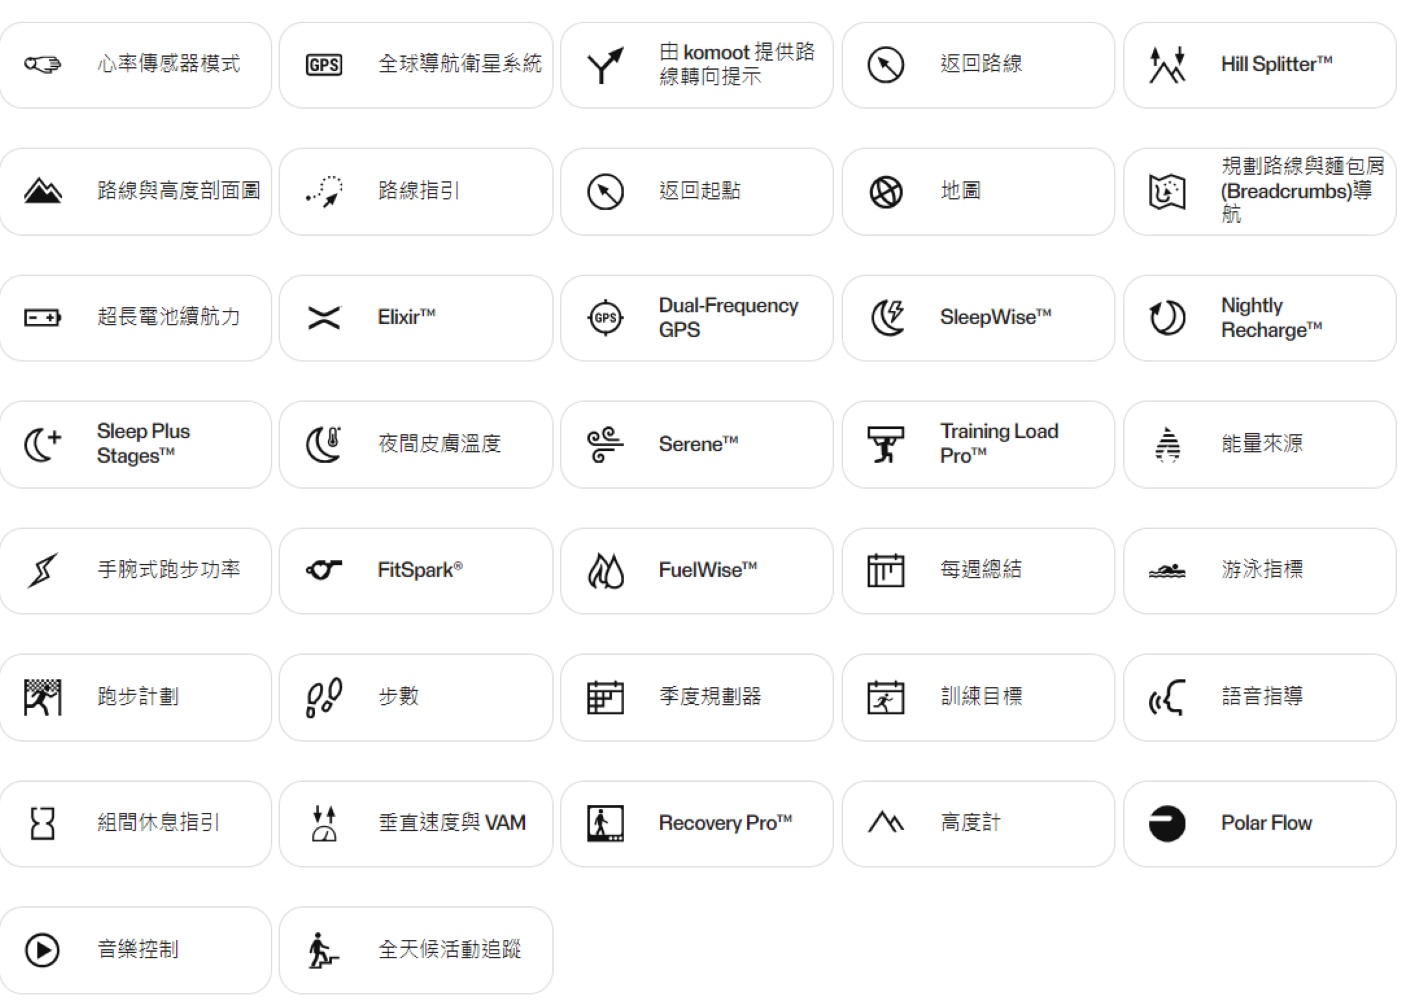This screenshot has width=1405, height=1000.
Task: Click the season planner calendar icon 季度規劃器
Action: (605, 697)
